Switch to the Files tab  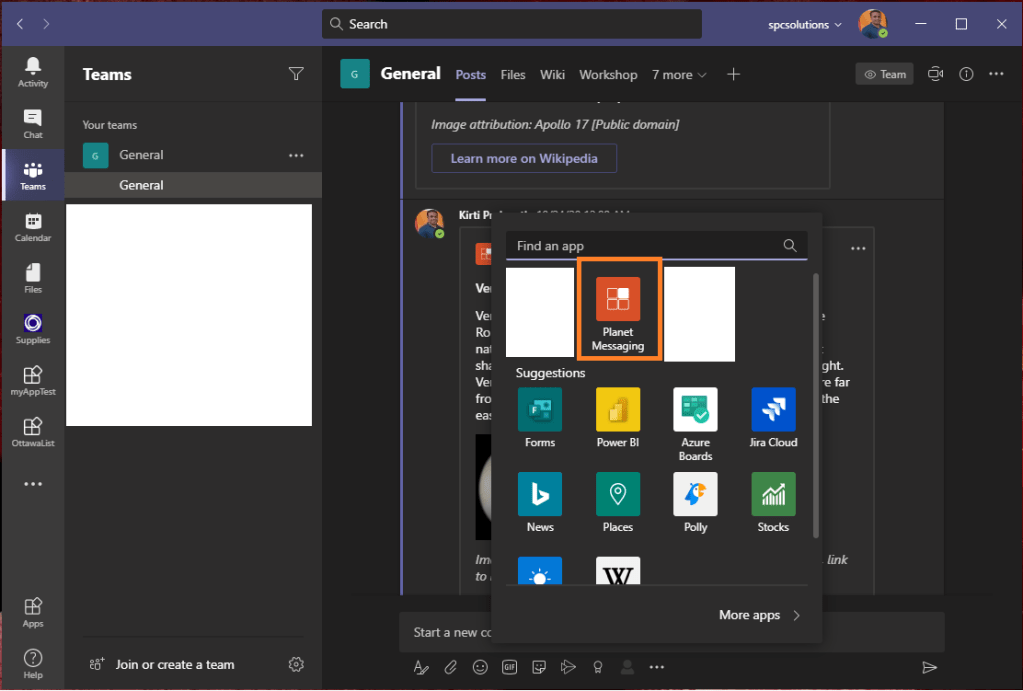513,75
